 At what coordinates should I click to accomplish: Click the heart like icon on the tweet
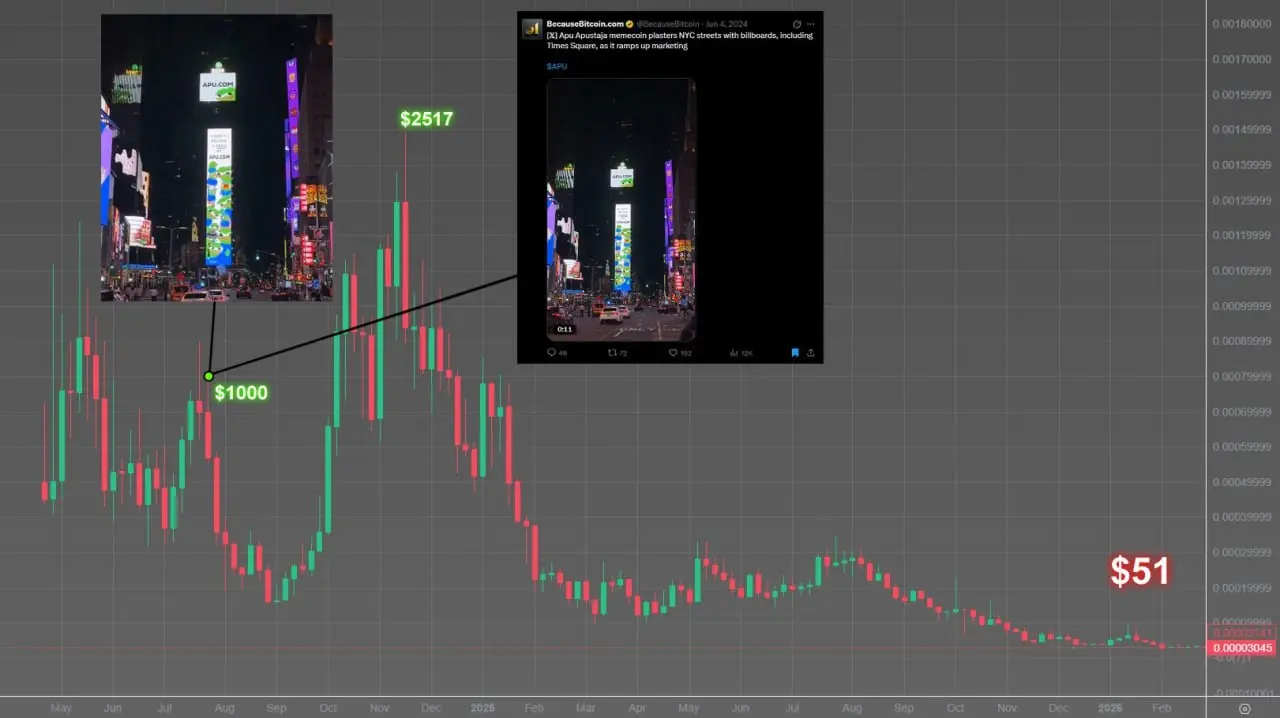[672, 352]
